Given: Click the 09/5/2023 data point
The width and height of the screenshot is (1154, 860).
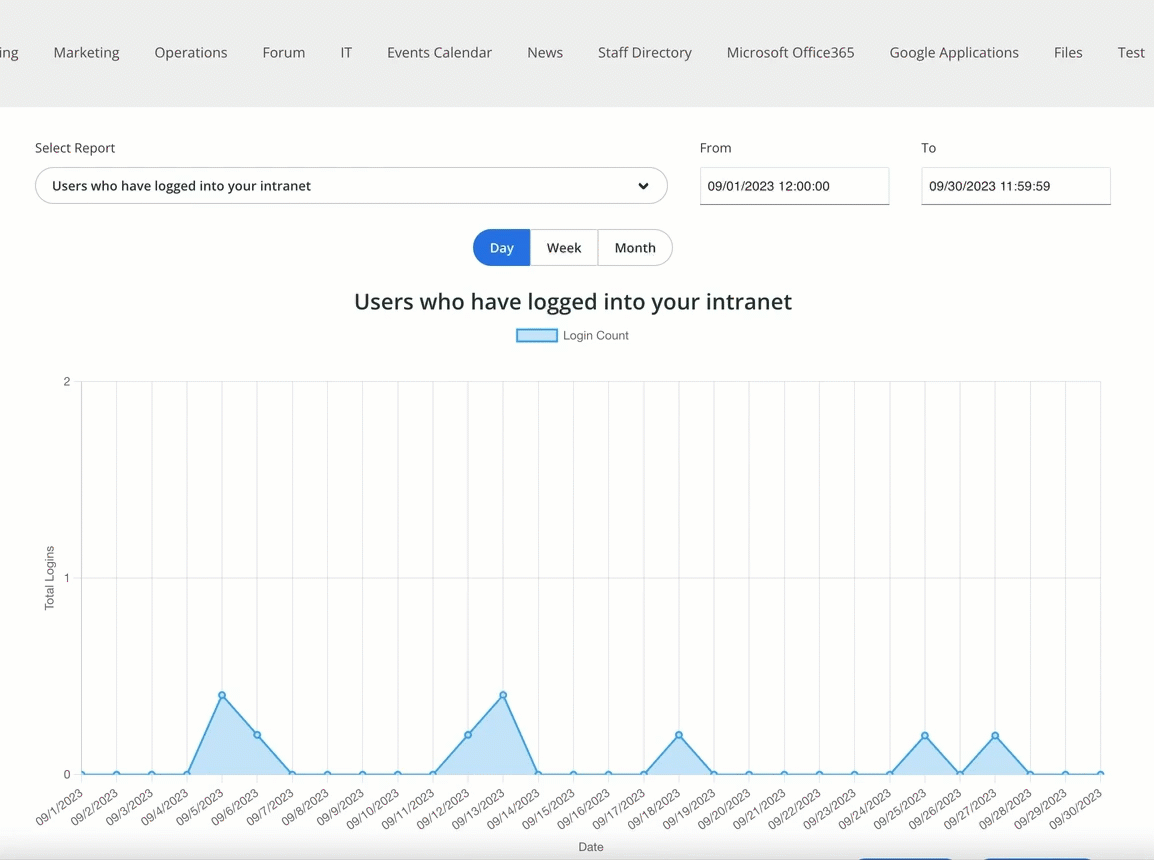Looking at the screenshot, I should pos(222,695).
